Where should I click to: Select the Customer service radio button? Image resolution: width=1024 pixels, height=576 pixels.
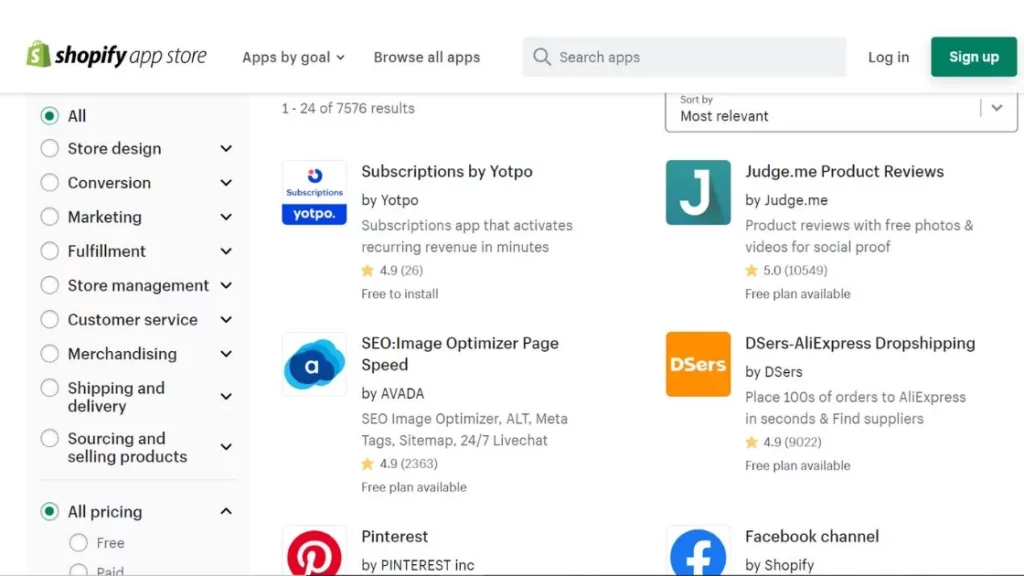coord(49,319)
